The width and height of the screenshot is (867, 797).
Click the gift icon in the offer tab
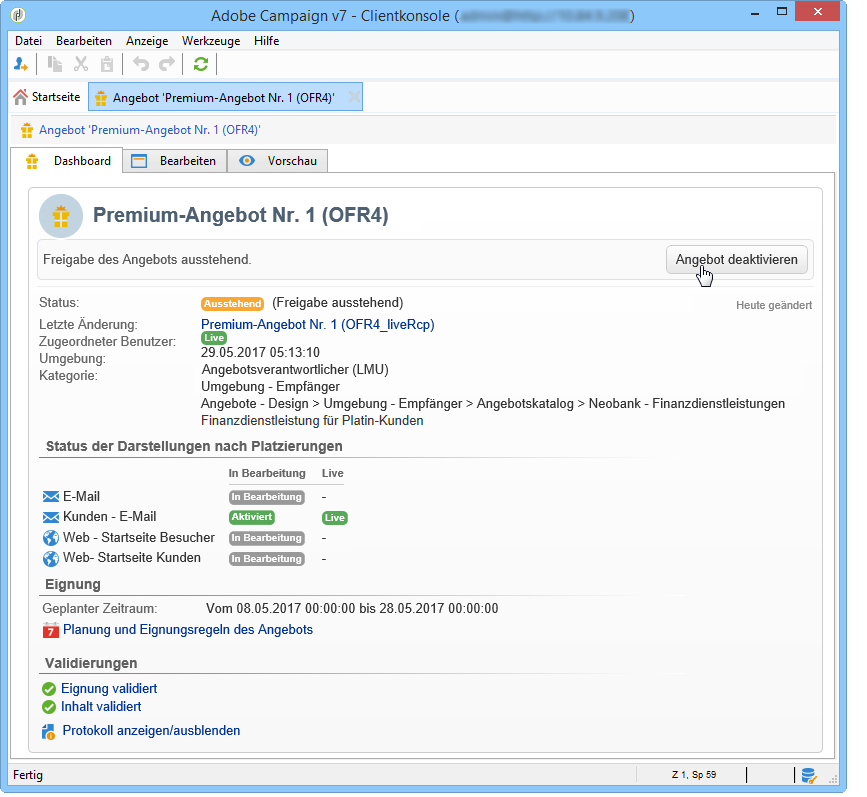[x=101, y=98]
